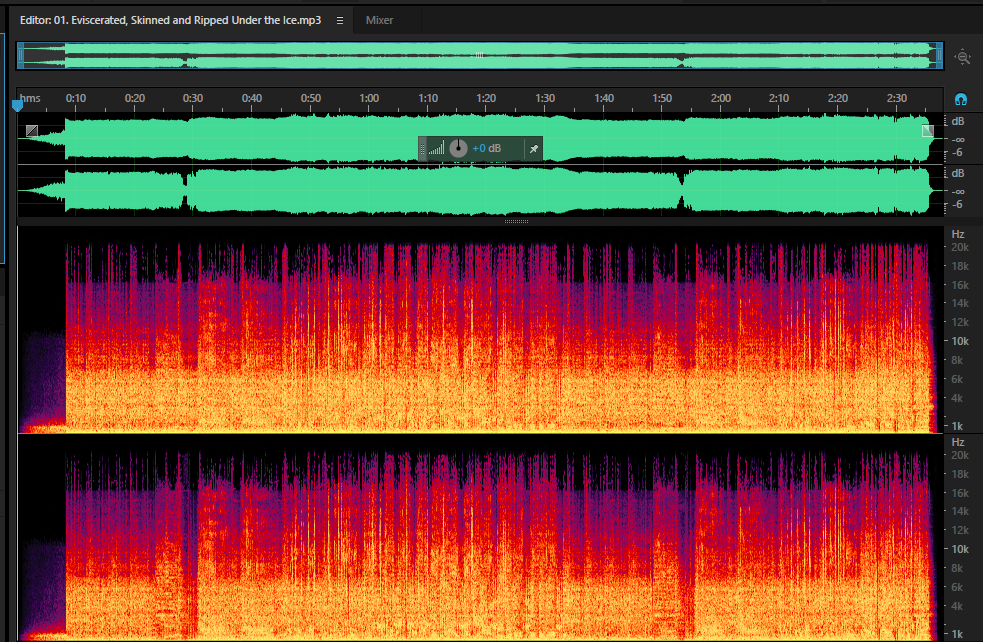983x642 pixels.
Task: Click the 0:50 mark on the time ruler
Action: pos(310,98)
